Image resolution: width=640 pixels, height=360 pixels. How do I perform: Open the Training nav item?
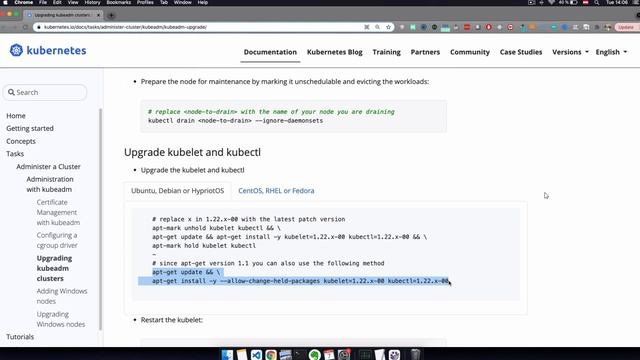(387, 52)
